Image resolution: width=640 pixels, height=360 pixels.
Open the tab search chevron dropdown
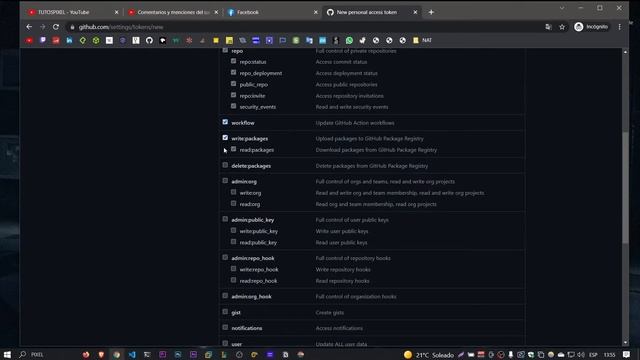[562, 8]
